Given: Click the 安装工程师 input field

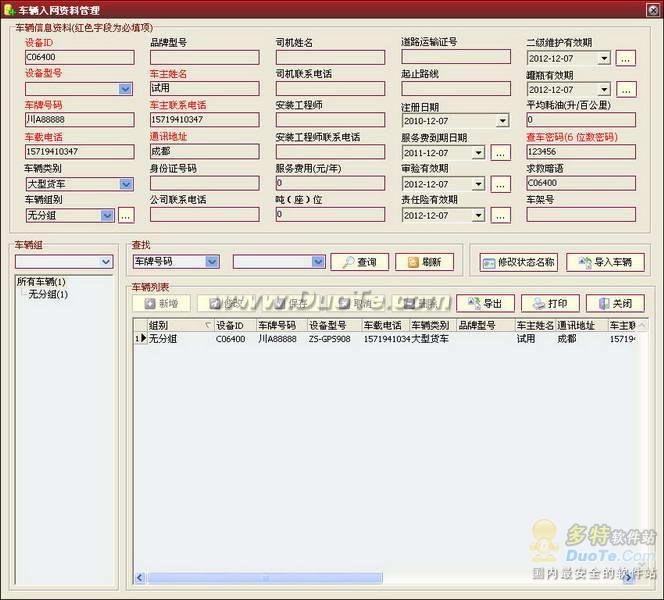Looking at the screenshot, I should [x=330, y=120].
